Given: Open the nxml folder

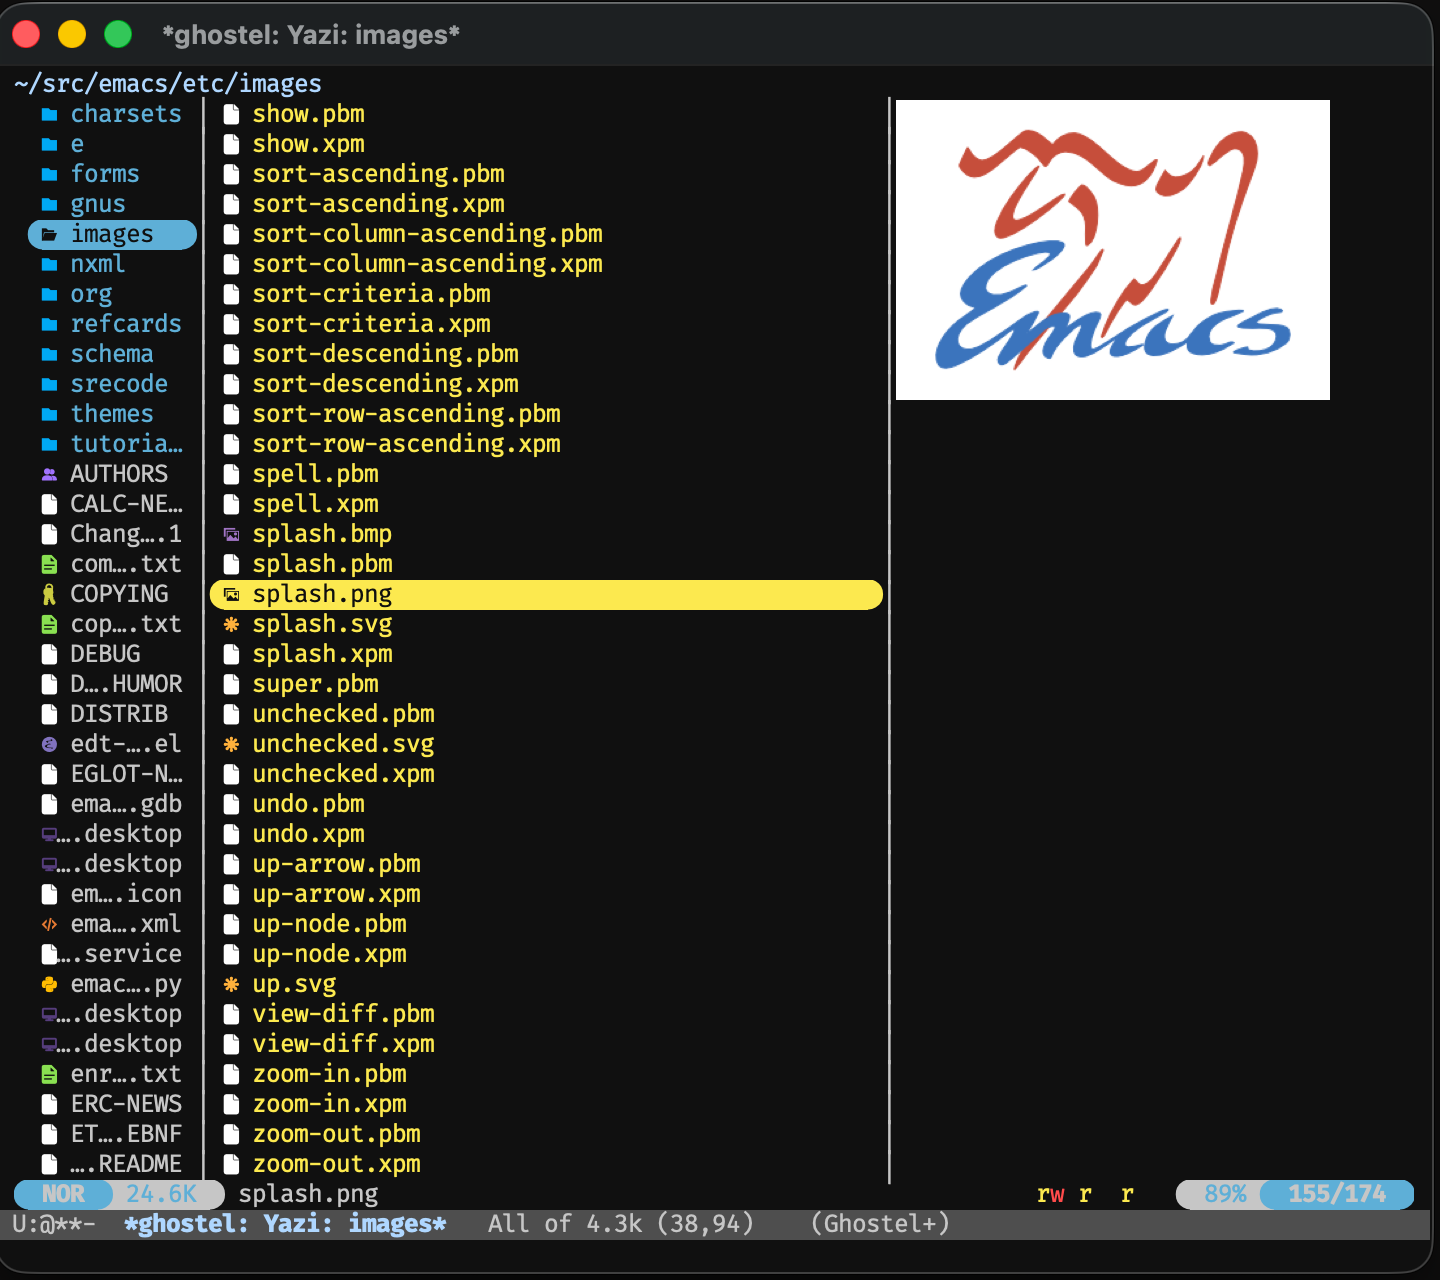Looking at the screenshot, I should coord(98,264).
